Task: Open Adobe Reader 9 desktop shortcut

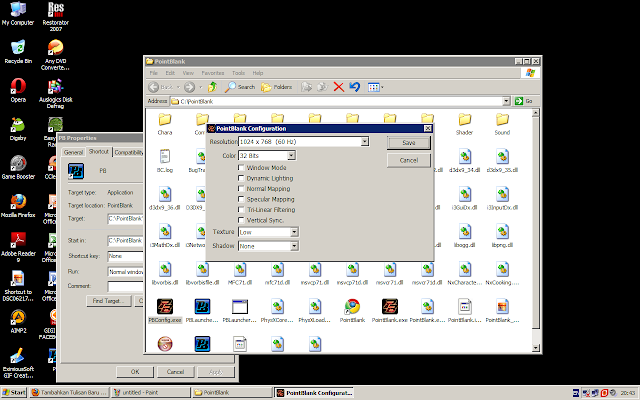Action: click(18, 247)
